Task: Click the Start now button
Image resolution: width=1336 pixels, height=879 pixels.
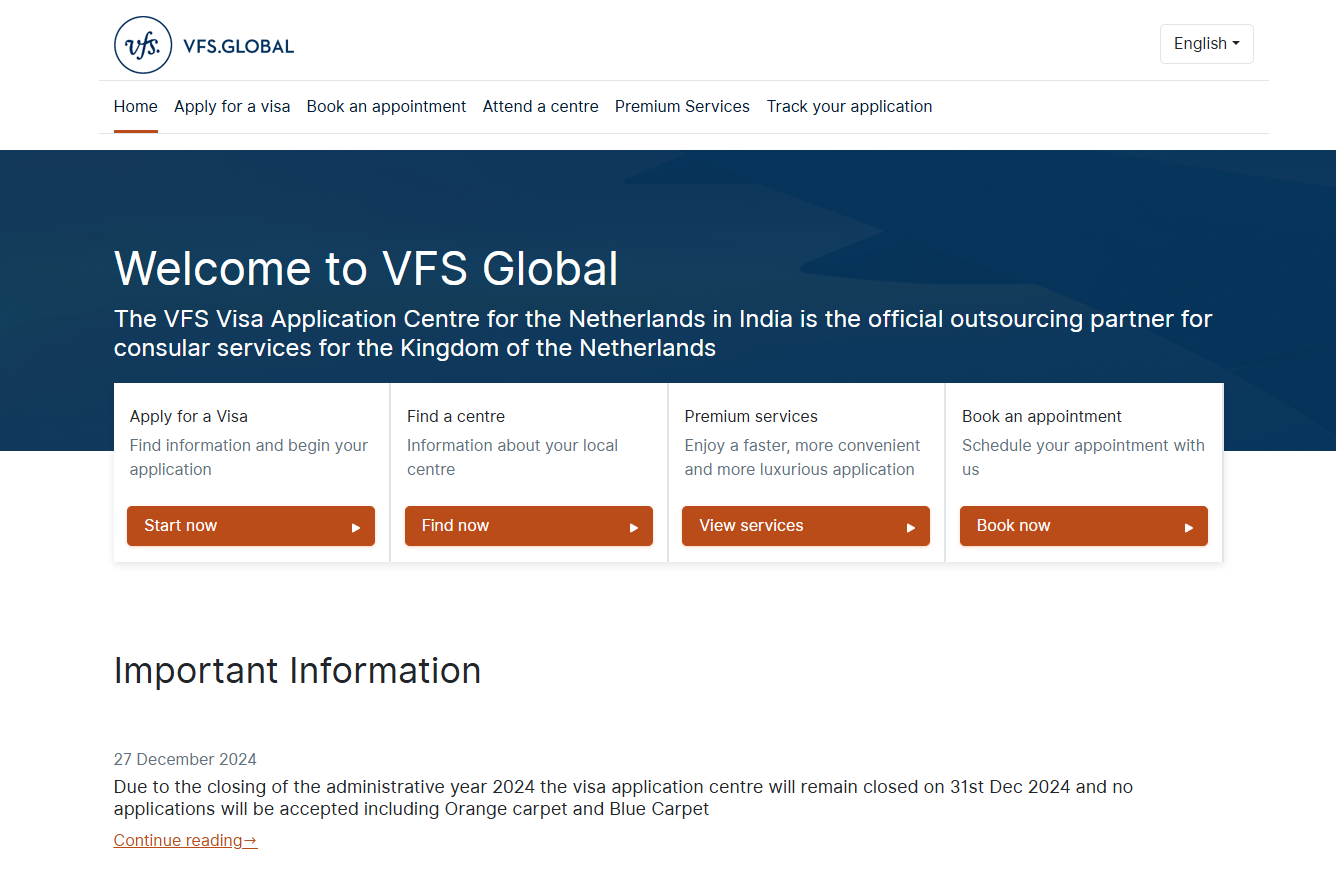Action: pos(251,526)
